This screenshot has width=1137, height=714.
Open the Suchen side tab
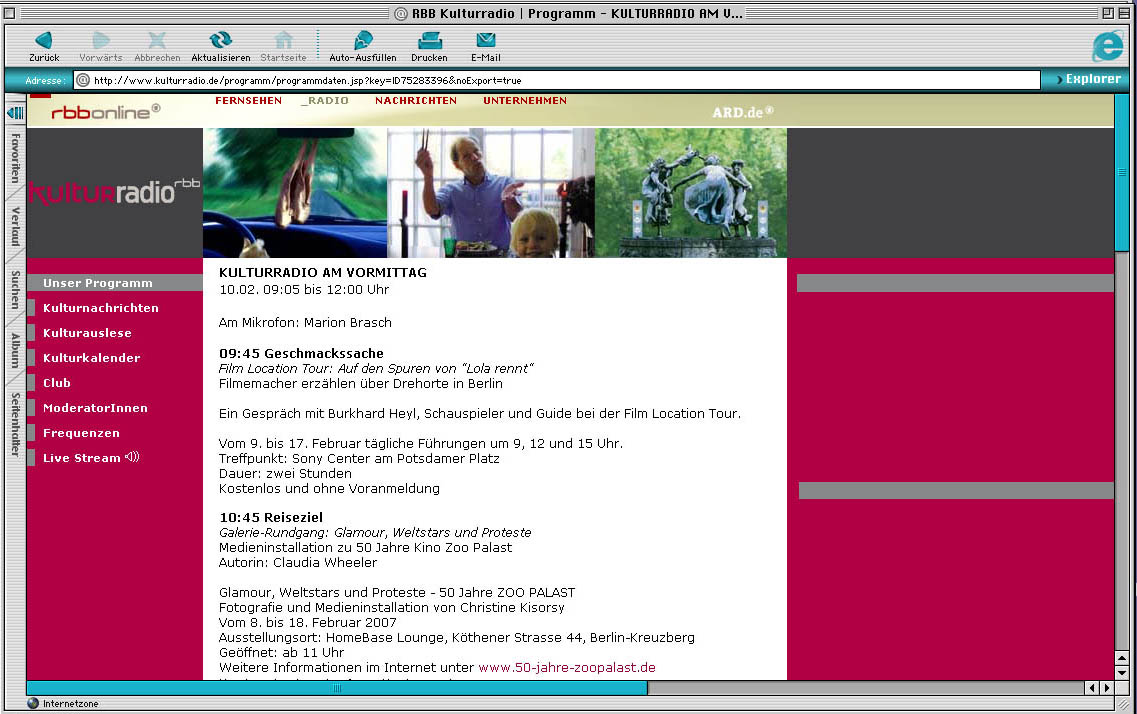(x=15, y=289)
